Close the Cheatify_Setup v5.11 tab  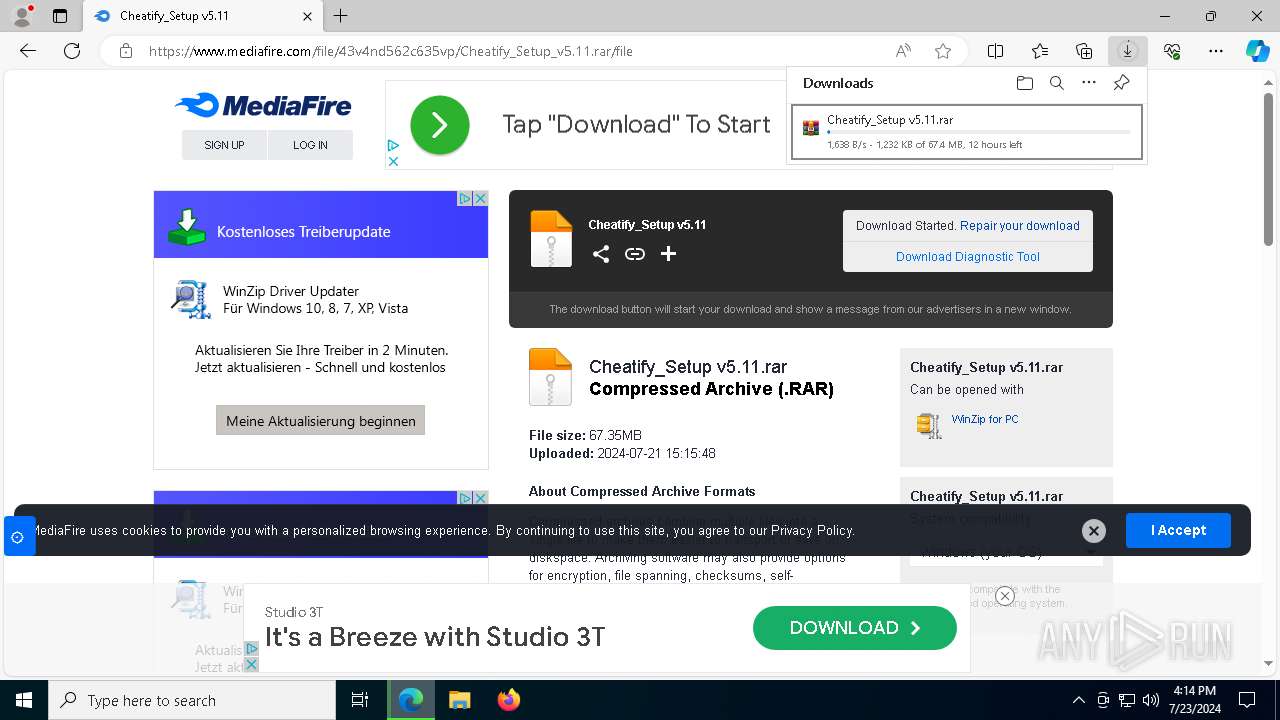click(x=308, y=16)
